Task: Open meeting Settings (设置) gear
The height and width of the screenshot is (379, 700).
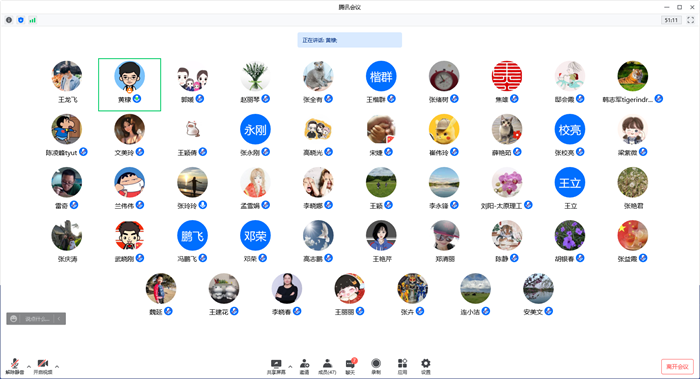Action: 425,367
